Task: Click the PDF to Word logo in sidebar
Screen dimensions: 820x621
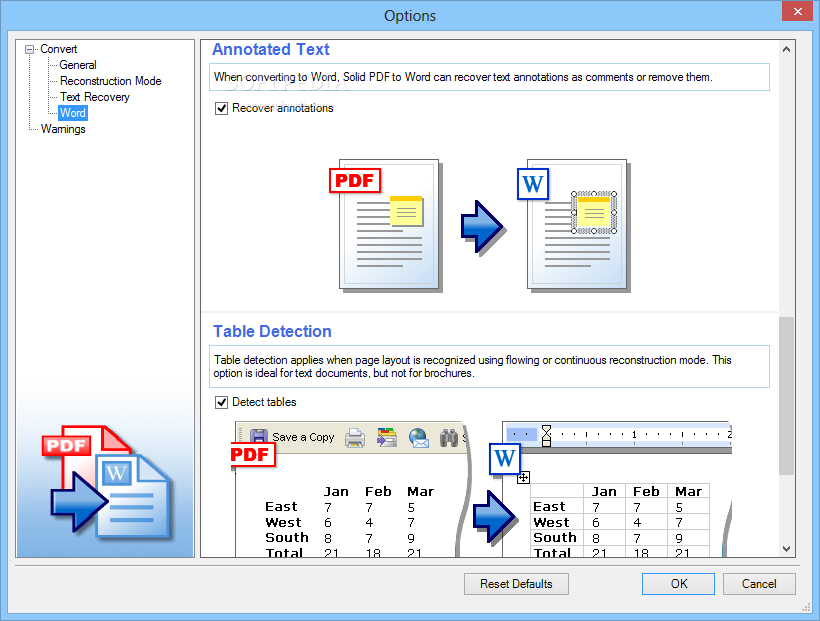Action: tap(107, 482)
